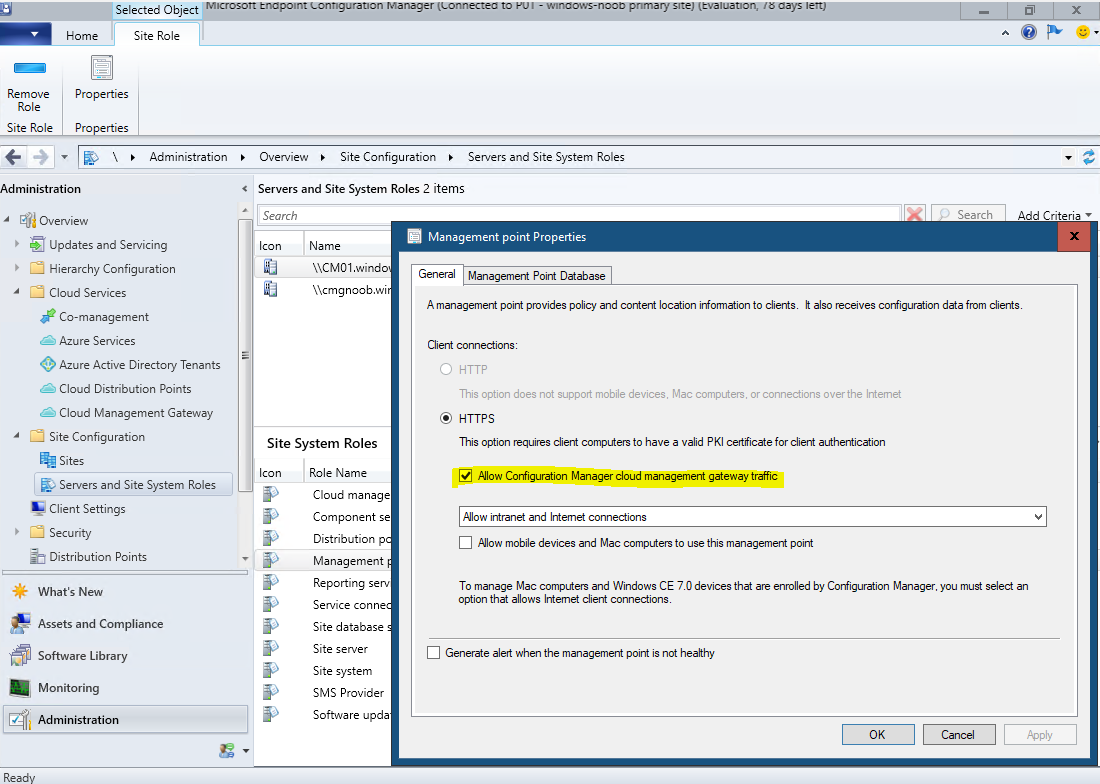Enable Generate alert when management point not healthy
Viewport: 1100px width, 784px height.
[434, 653]
